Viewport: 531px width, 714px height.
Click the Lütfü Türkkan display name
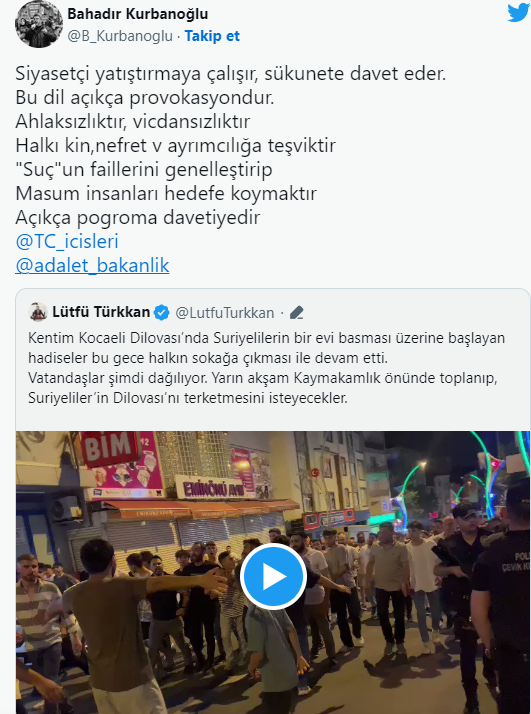101,312
